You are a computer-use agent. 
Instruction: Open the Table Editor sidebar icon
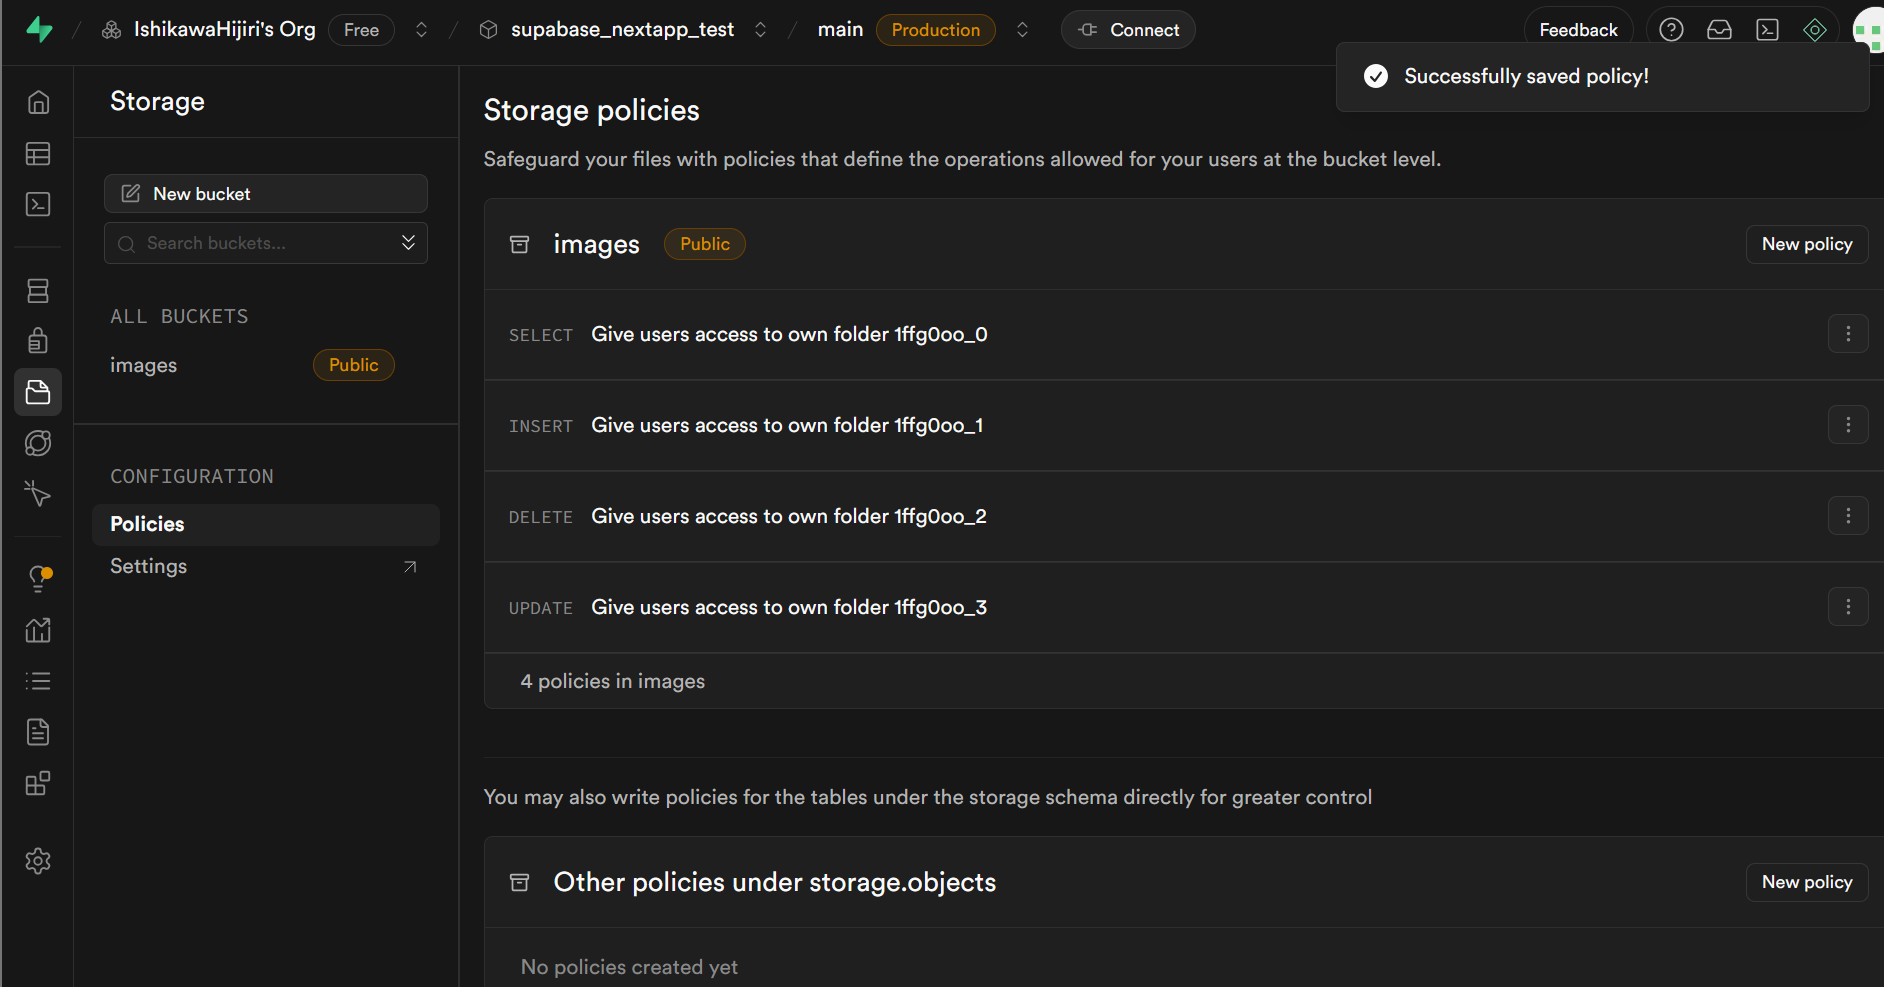[x=38, y=154]
